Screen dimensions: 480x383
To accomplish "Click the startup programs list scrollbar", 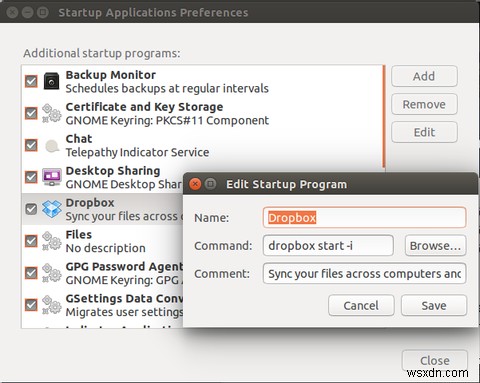I will point(384,117).
